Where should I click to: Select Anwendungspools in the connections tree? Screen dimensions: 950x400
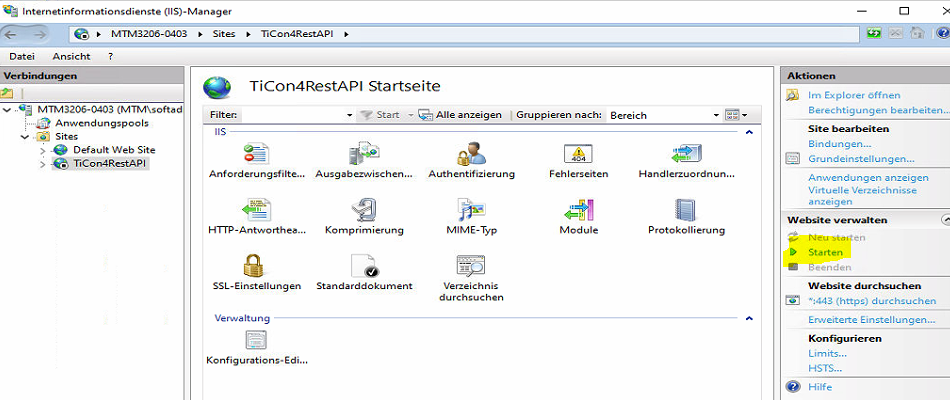(x=101, y=123)
